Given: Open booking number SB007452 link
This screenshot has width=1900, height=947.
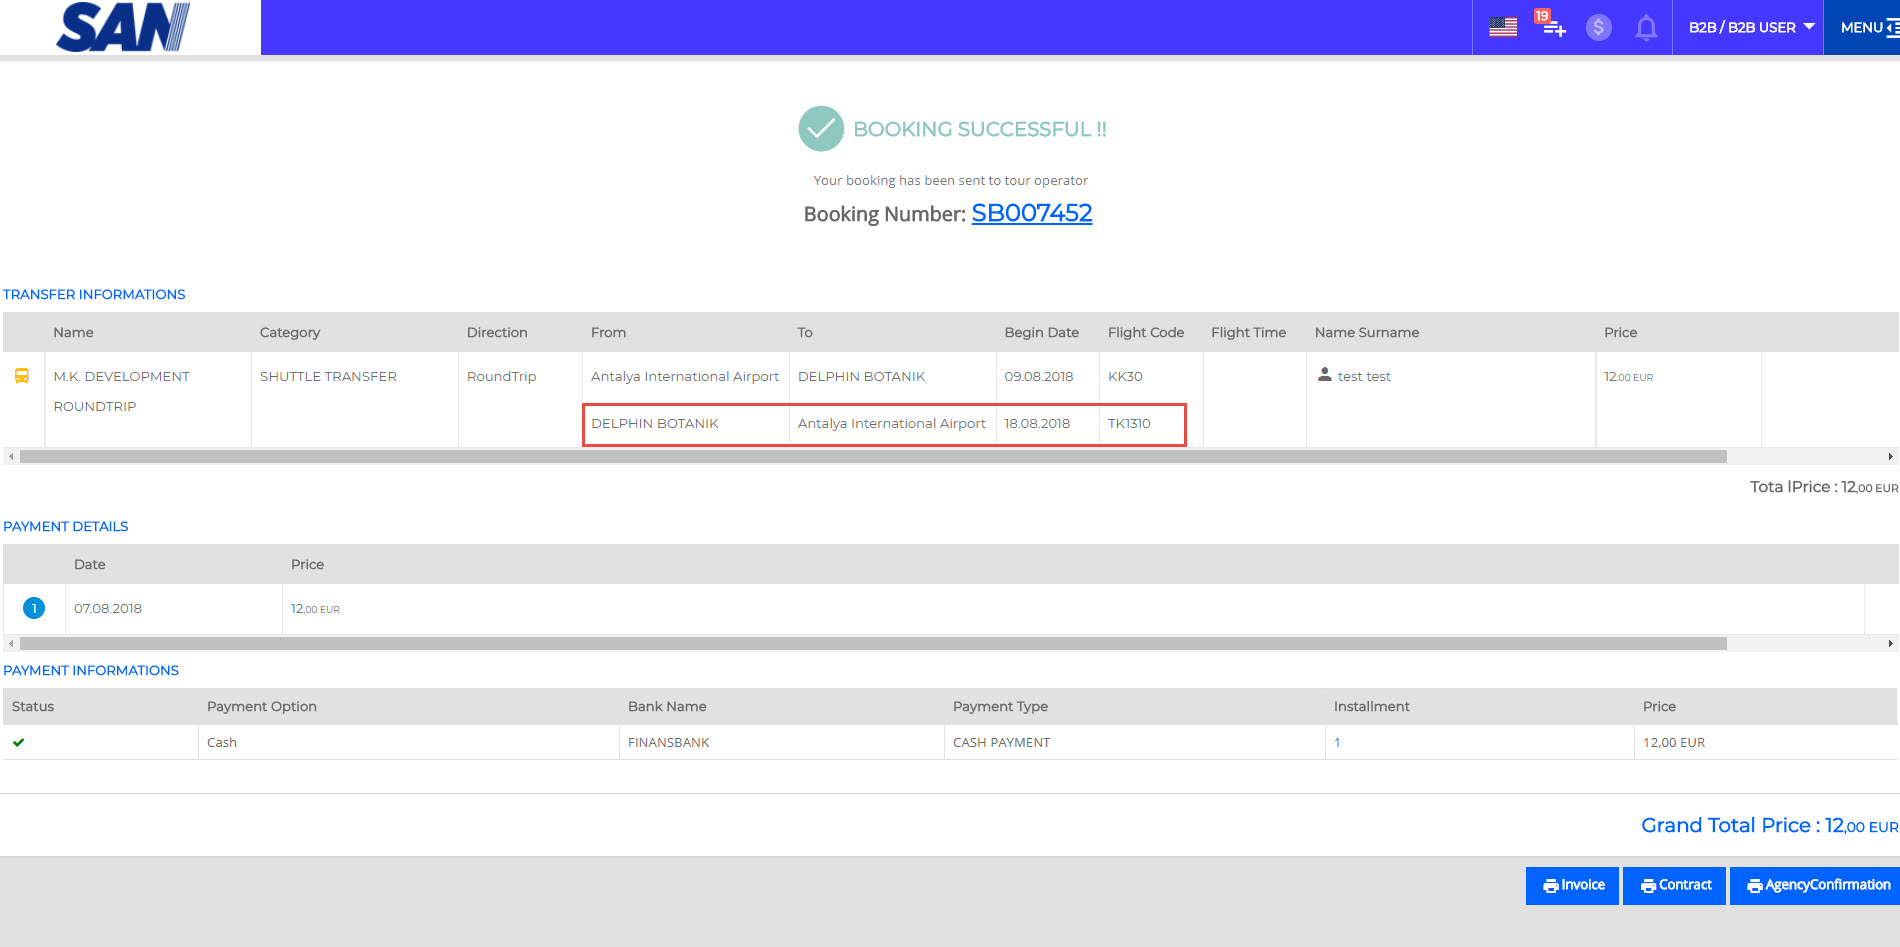Looking at the screenshot, I should point(1031,213).
